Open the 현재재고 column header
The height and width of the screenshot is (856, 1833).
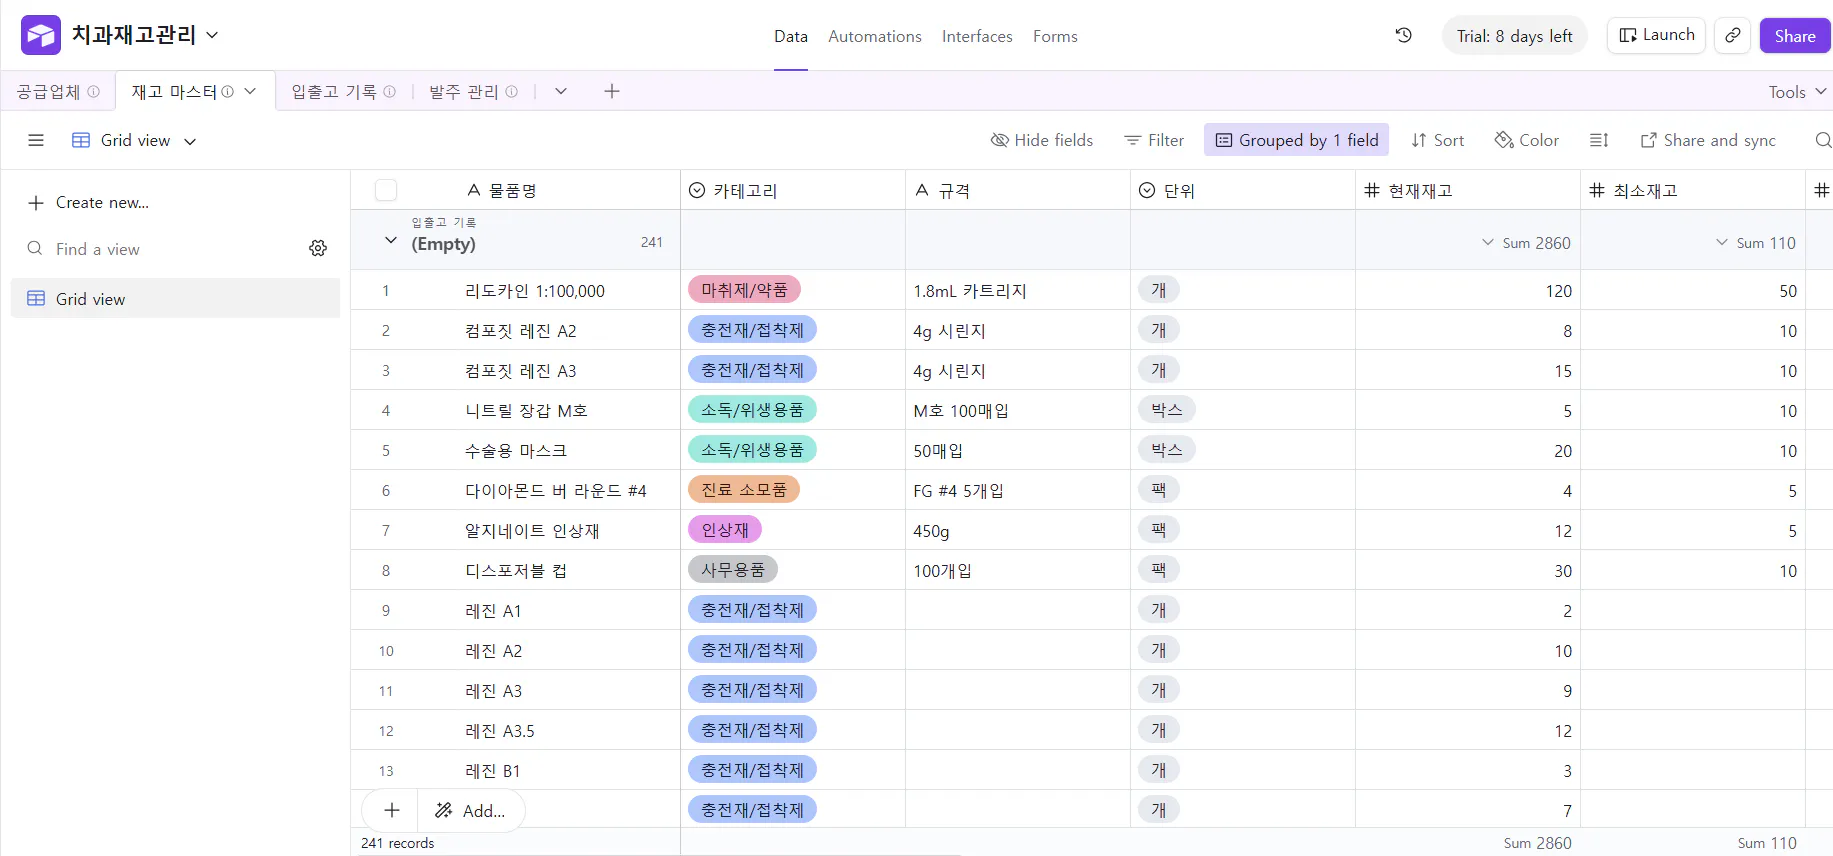[x=1468, y=190]
